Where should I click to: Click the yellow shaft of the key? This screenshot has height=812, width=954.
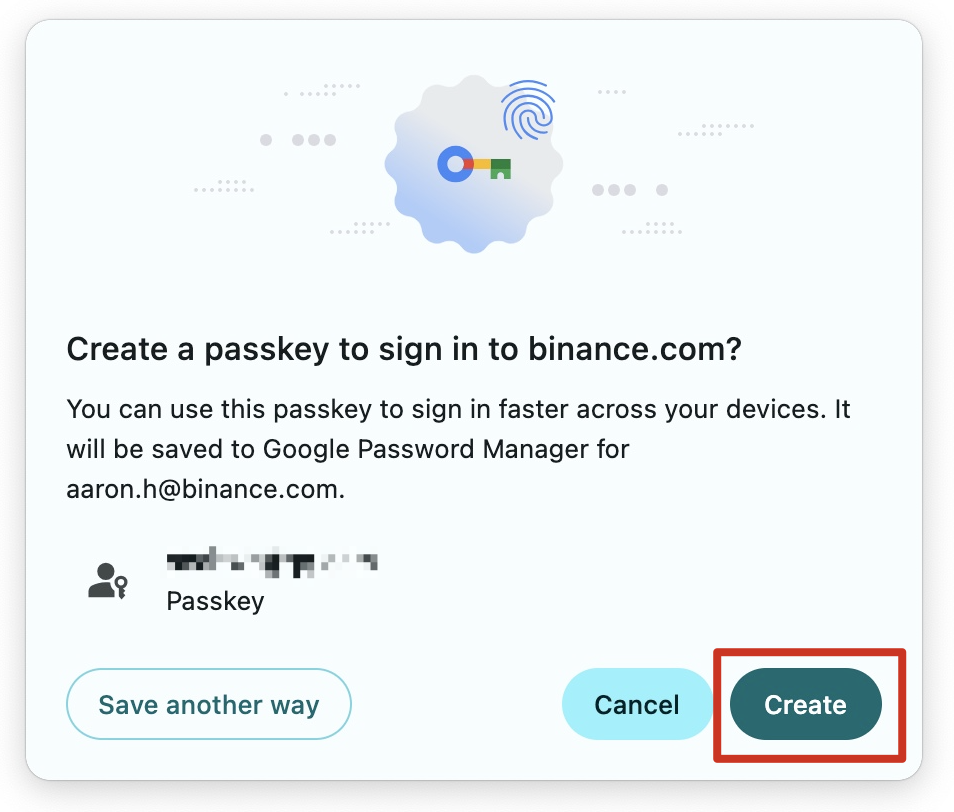(x=481, y=164)
